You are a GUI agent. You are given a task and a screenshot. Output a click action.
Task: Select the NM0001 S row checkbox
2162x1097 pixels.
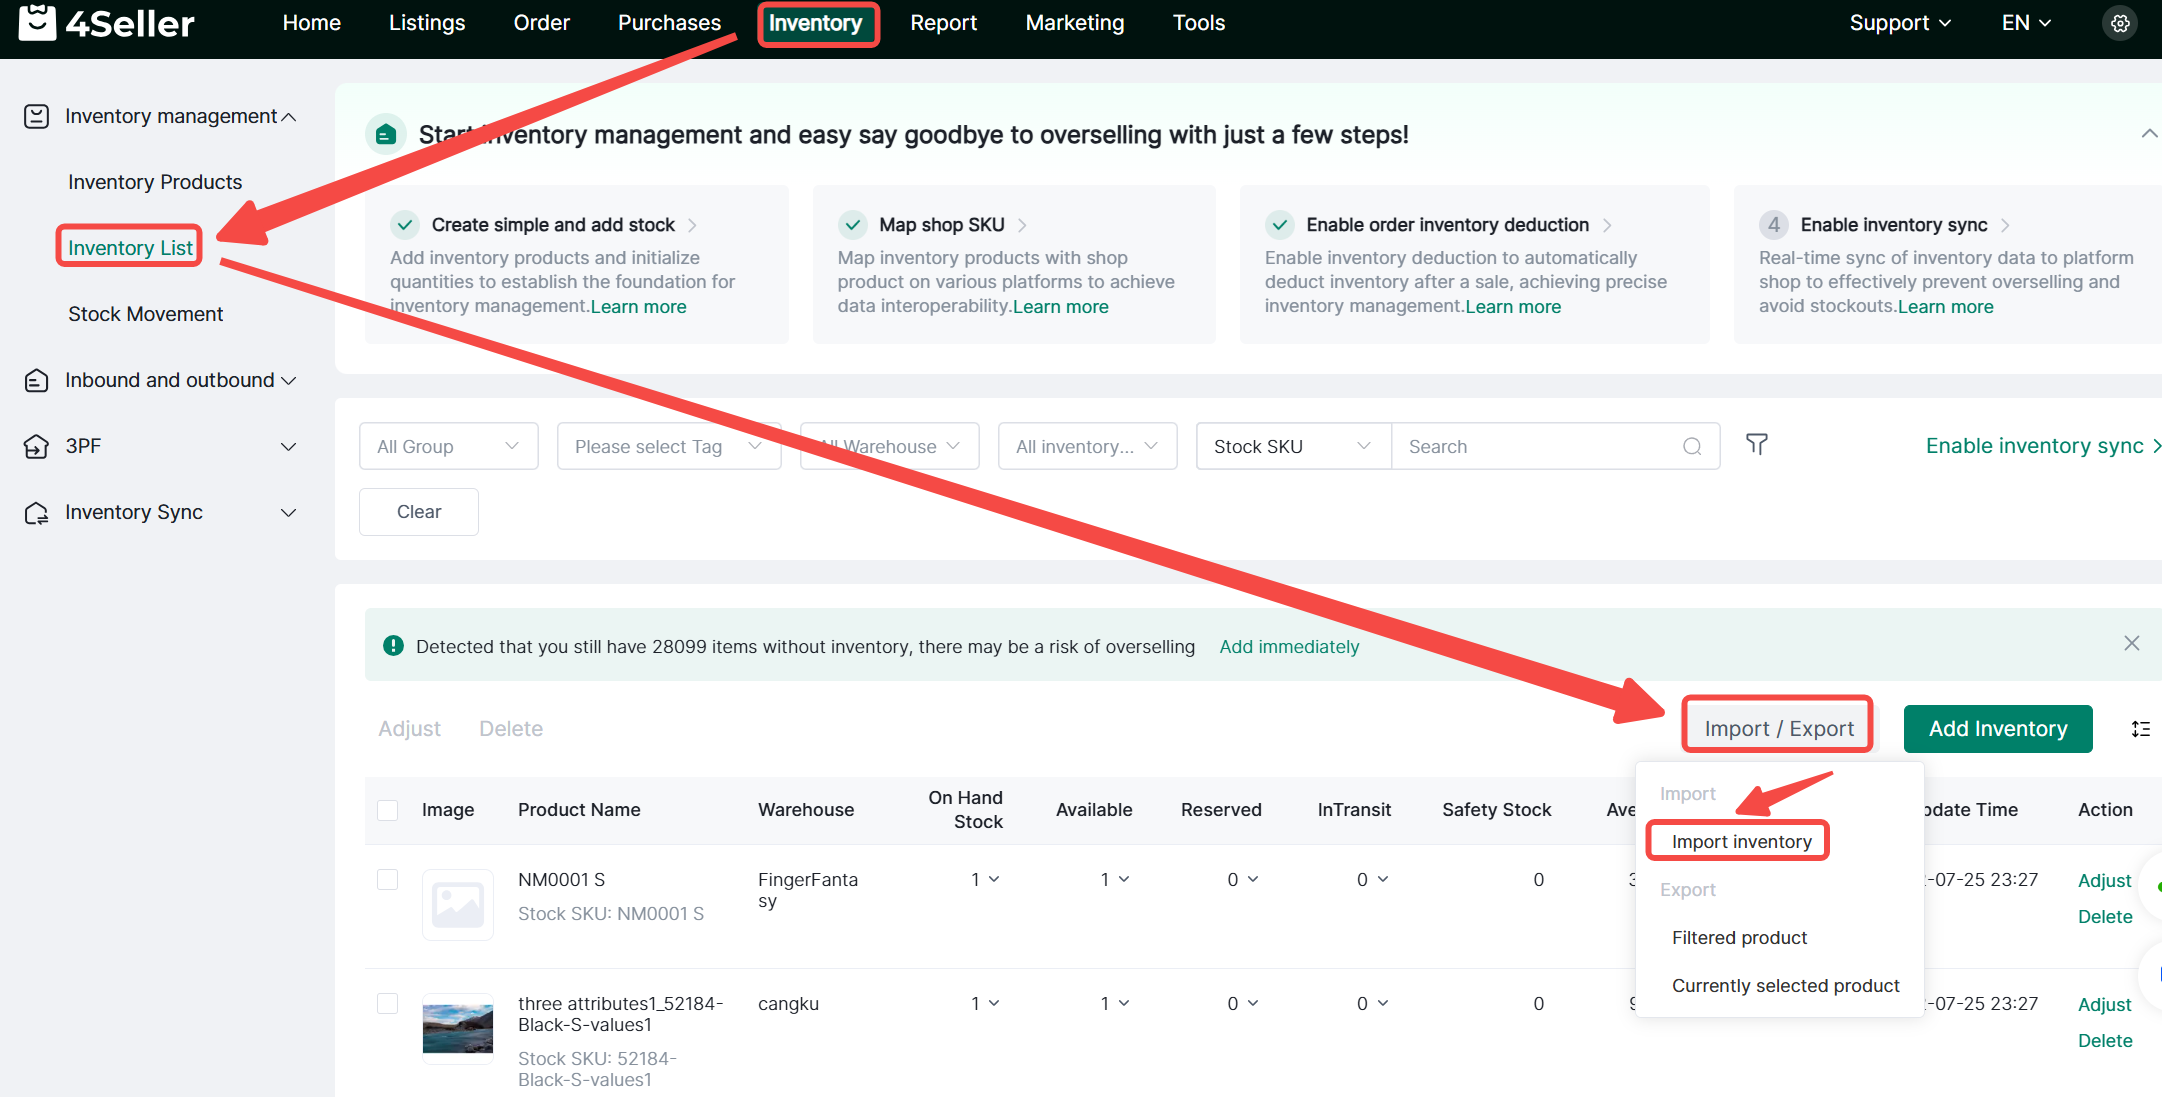[x=388, y=879]
